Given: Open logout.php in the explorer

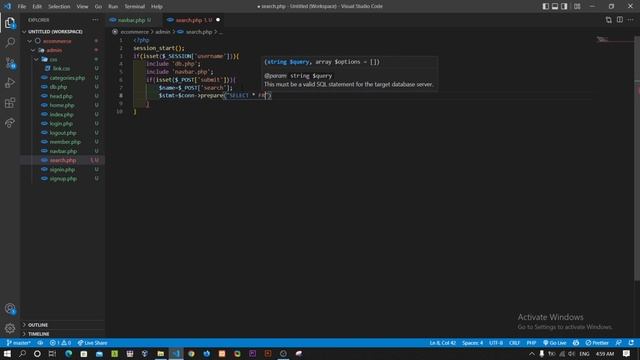Looking at the screenshot, I should point(63,133).
